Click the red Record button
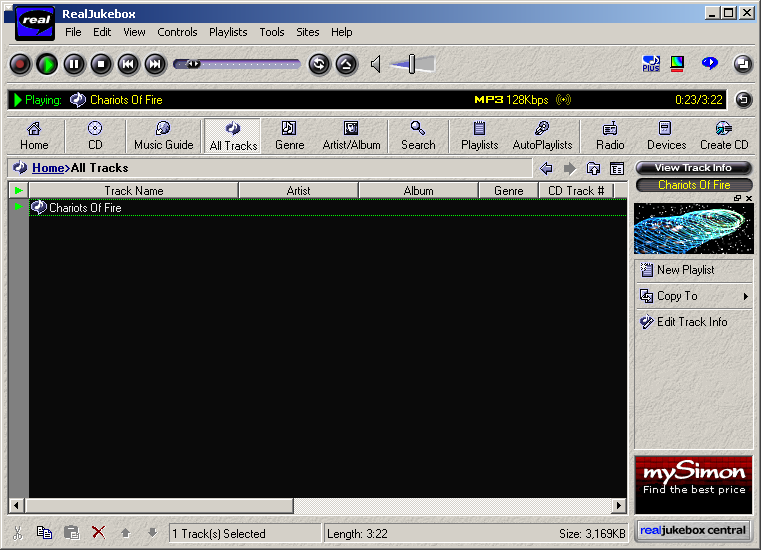 coord(20,64)
